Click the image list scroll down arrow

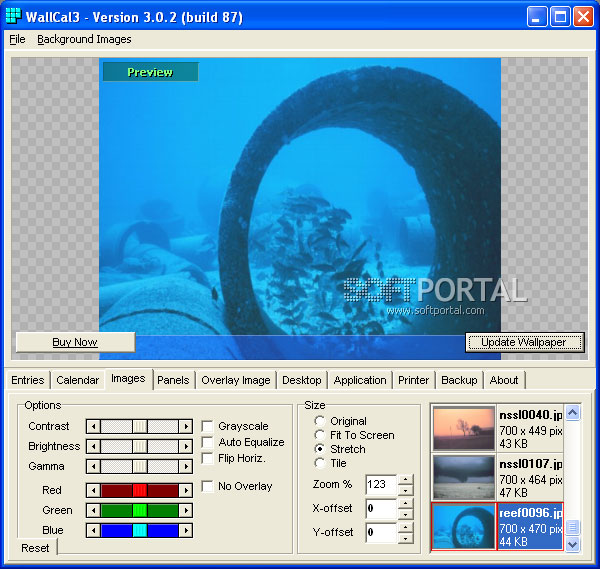(x=572, y=544)
